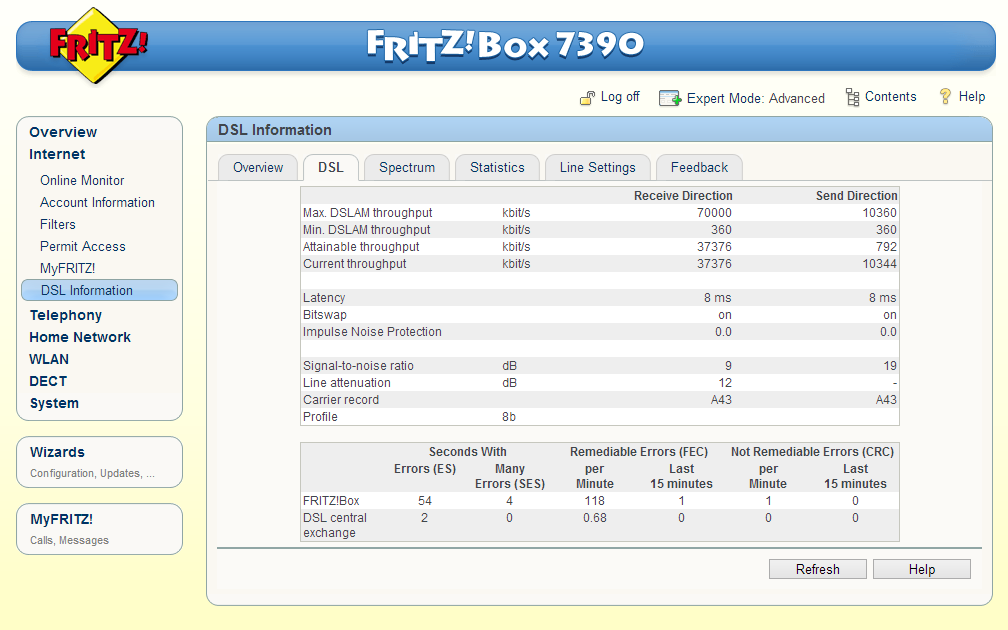Click the Profile value 8b
Viewport: 1008px width, 630px height.
[508, 417]
